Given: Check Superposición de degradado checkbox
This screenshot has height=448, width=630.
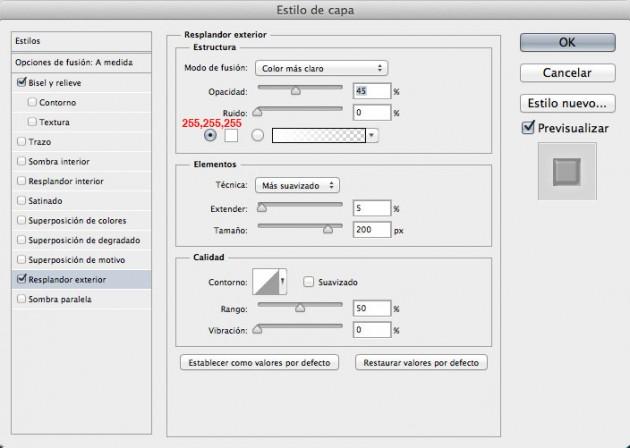Looking at the screenshot, I should [22, 240].
